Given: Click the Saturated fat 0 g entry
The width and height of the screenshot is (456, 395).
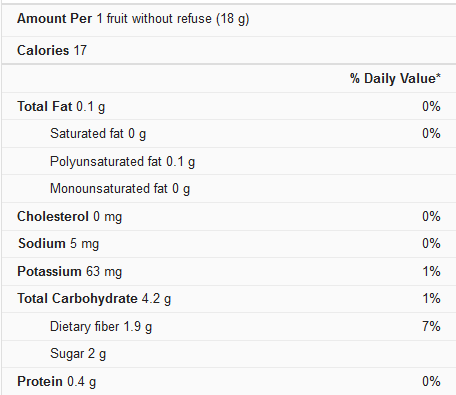Looking at the screenshot, I should [98, 134].
